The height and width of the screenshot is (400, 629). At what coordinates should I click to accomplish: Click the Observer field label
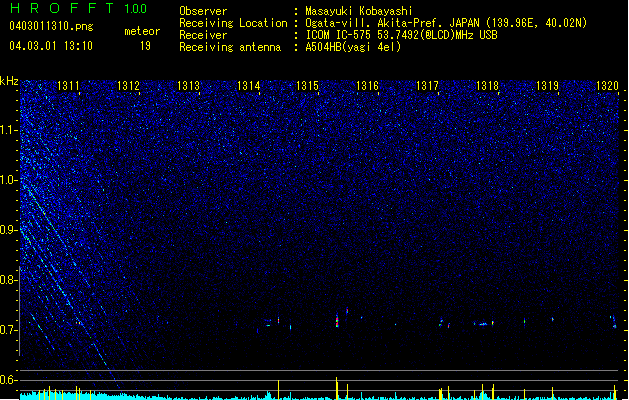tap(203, 11)
